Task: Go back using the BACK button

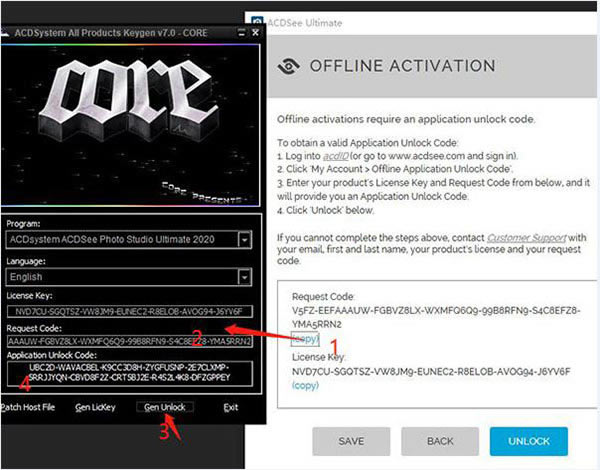Action: [x=441, y=440]
